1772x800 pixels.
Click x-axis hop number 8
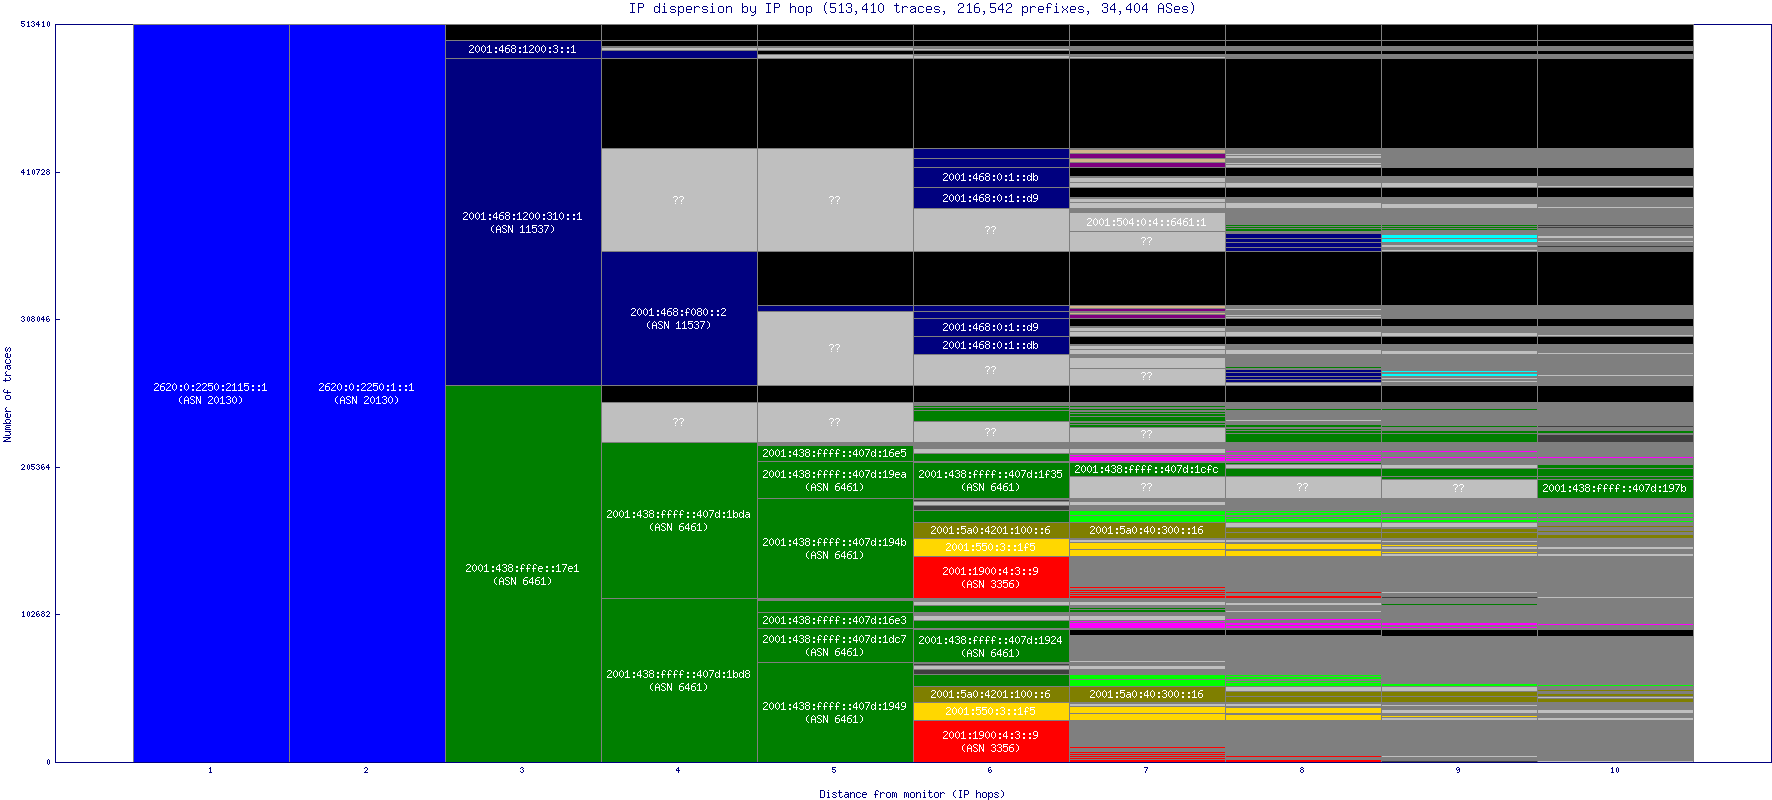[1302, 770]
